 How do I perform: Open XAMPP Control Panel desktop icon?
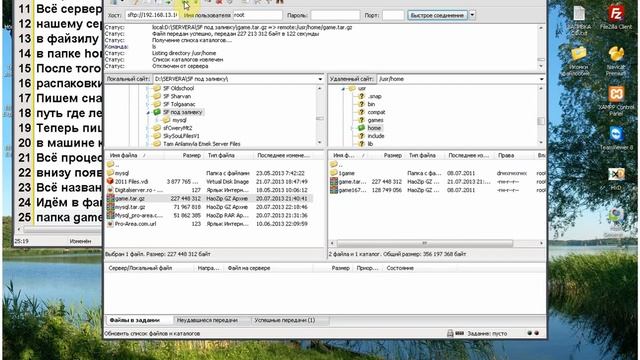click(616, 100)
